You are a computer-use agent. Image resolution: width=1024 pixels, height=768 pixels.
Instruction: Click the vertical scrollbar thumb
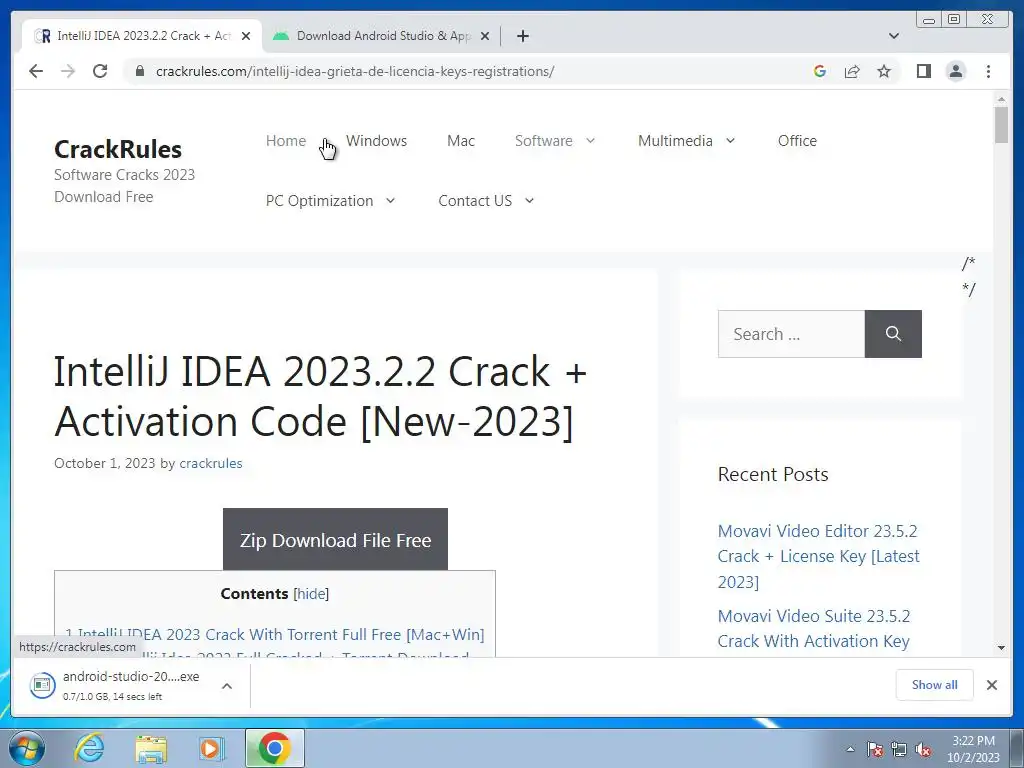pos(1001,124)
